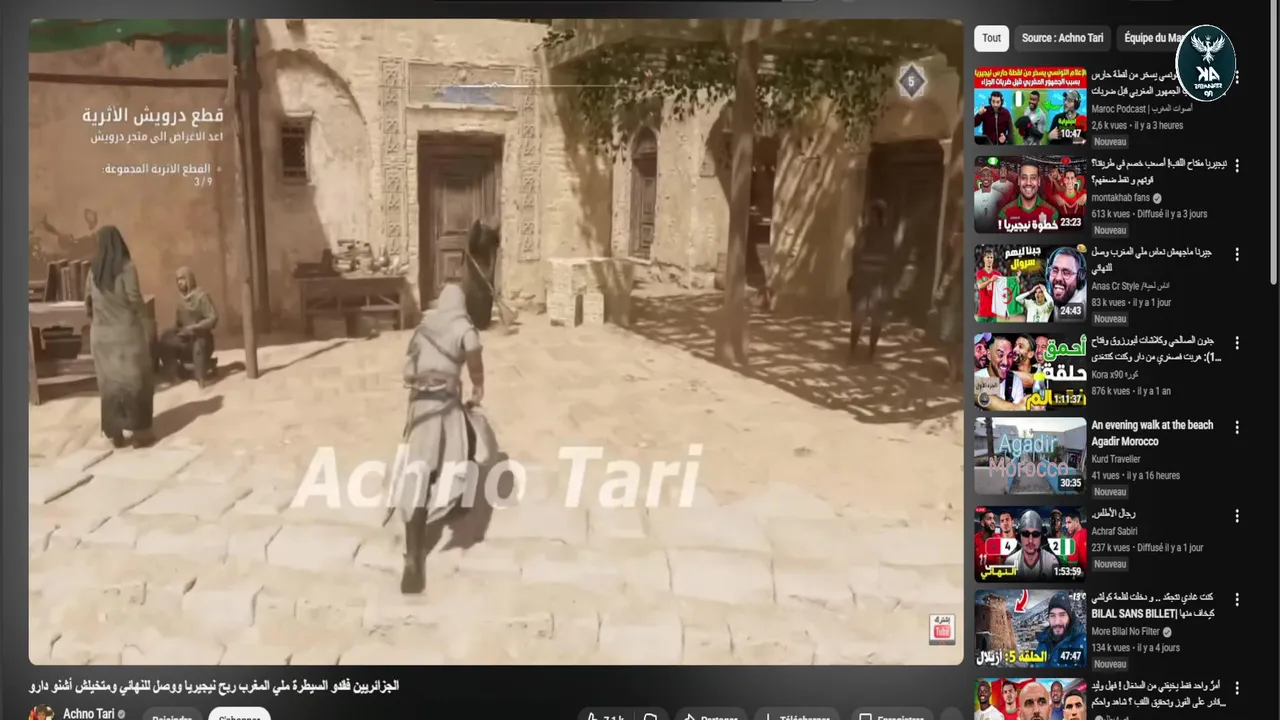Screen dimensions: 1280x720
Task: Click '41 vues · il y a 16 heures' text
Action: (1136, 475)
